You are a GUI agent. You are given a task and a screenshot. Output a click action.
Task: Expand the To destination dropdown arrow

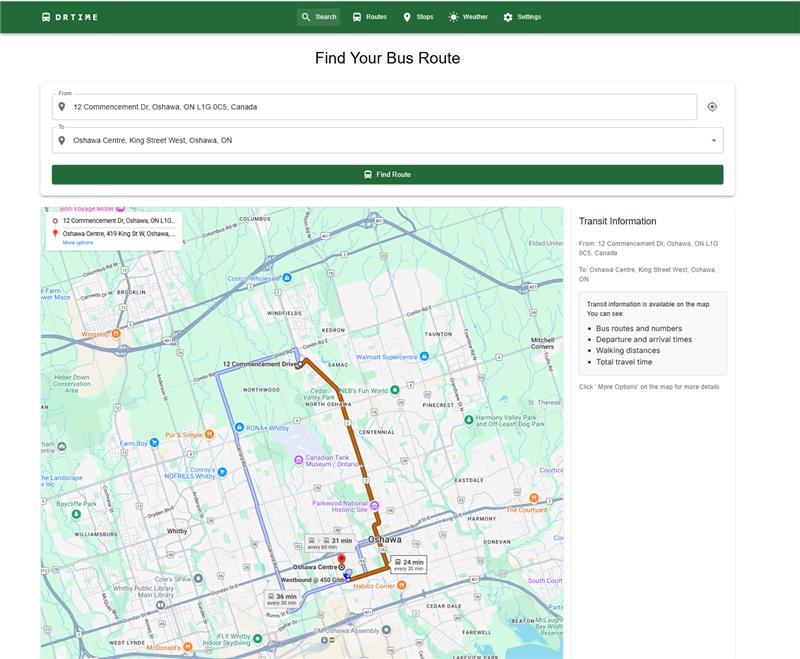714,140
